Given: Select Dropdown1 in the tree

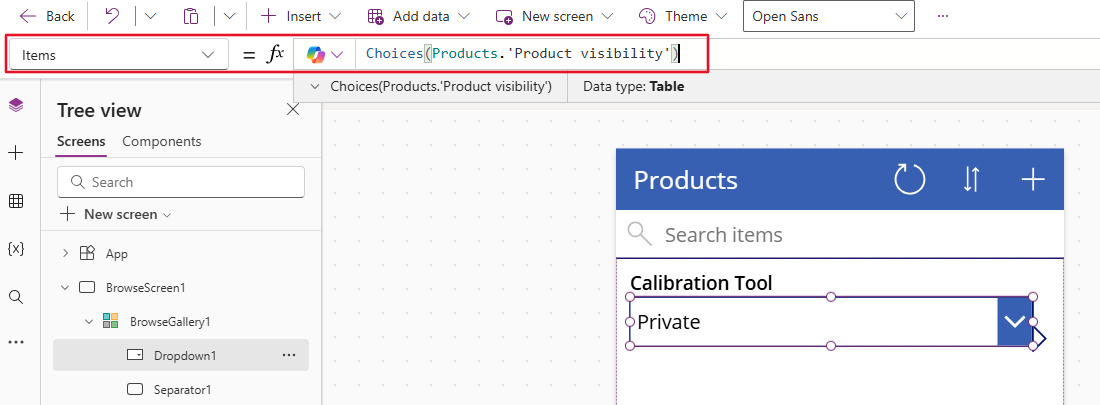Looking at the screenshot, I should click(185, 355).
